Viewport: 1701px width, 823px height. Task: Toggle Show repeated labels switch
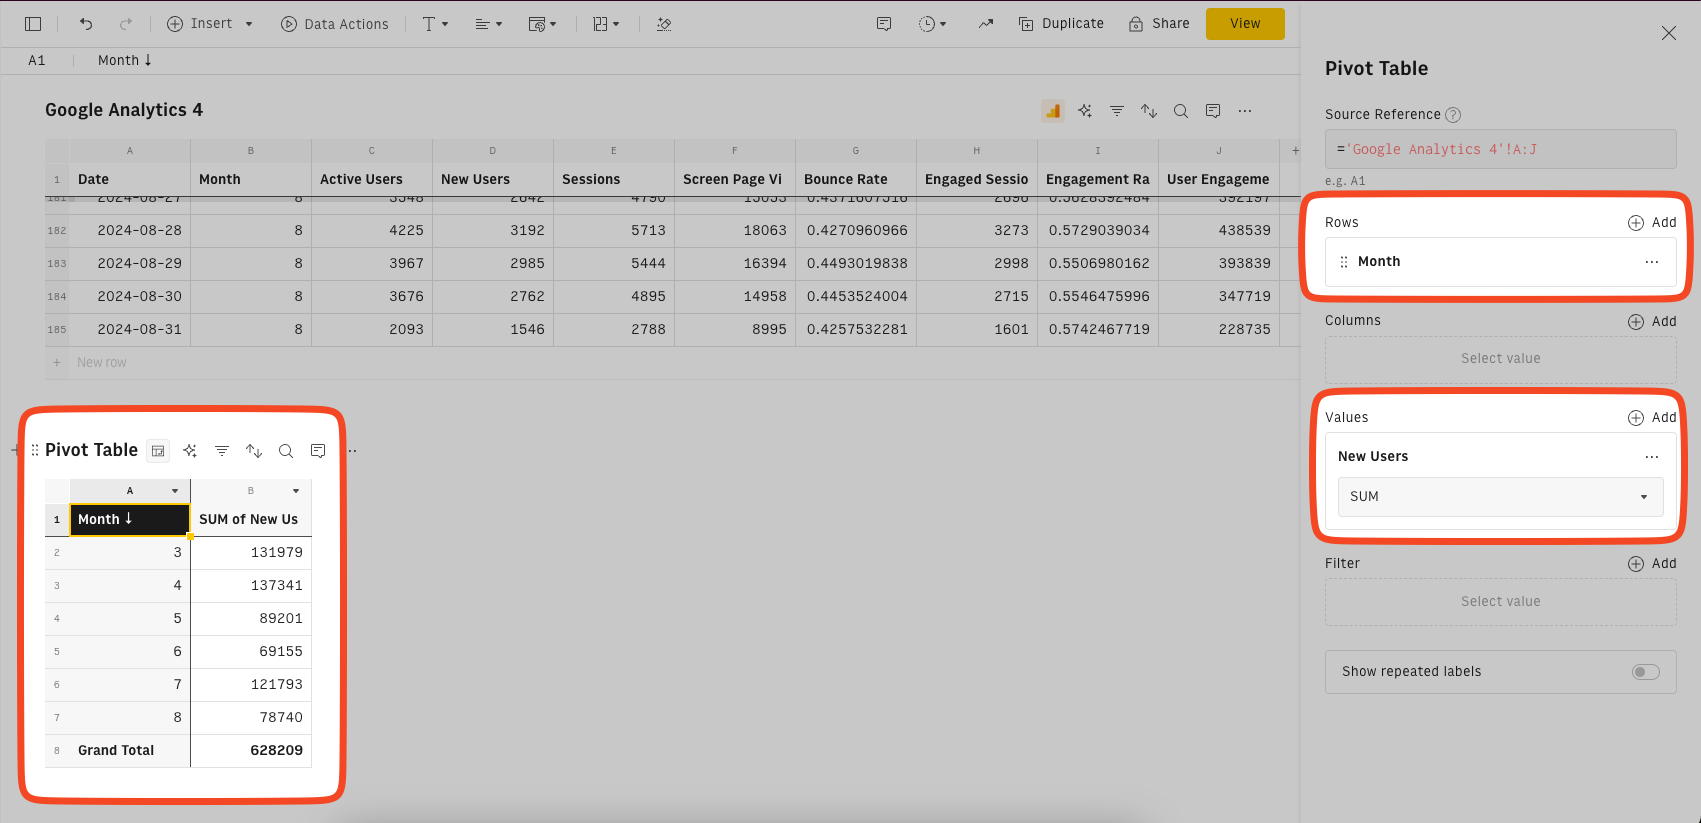tap(1646, 672)
